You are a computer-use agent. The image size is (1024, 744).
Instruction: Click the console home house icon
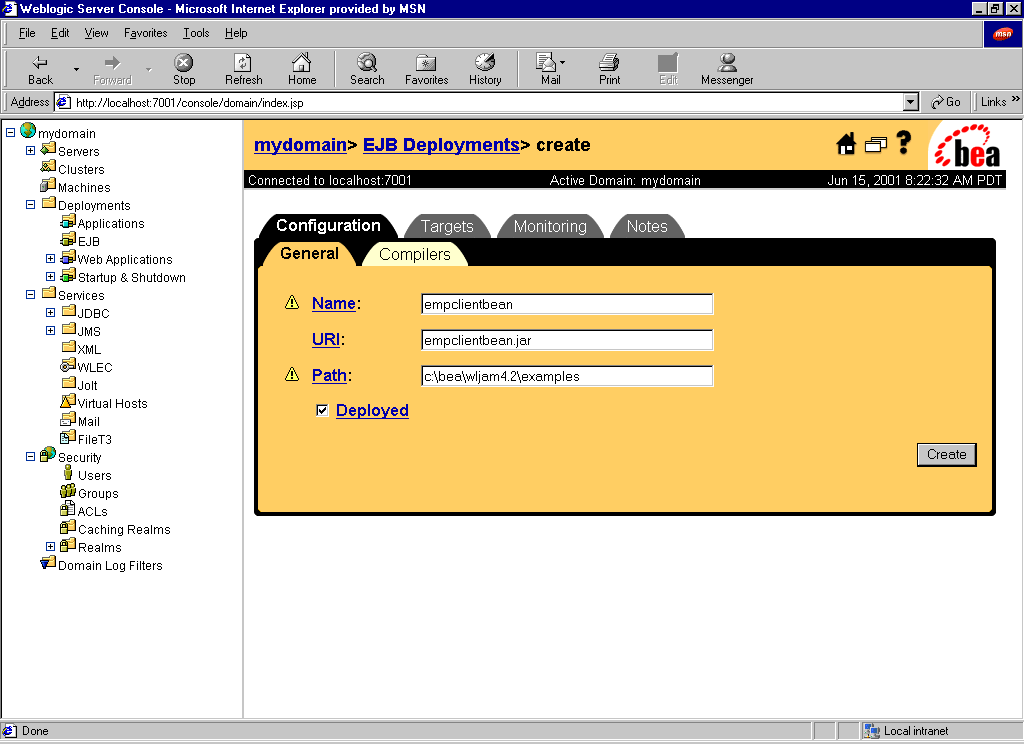coord(846,143)
